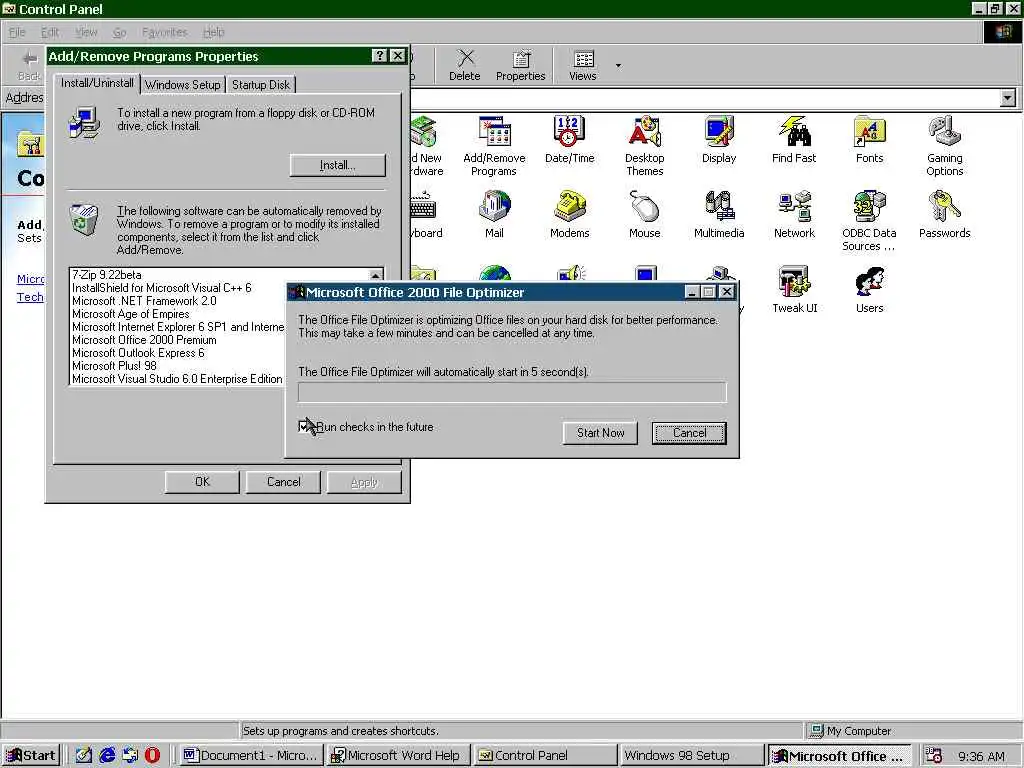
Task: Open the Start menu
Action: click(x=31, y=756)
